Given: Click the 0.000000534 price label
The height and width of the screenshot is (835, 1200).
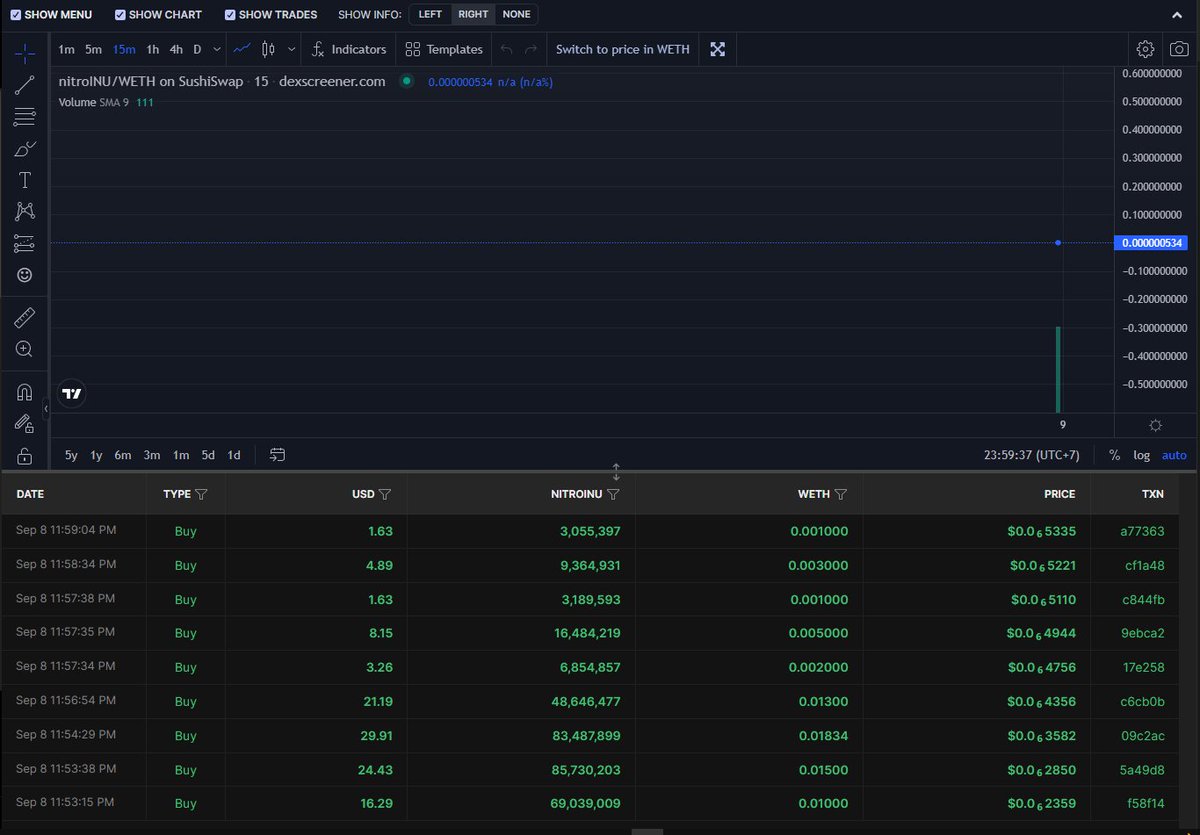Looking at the screenshot, I should click(1151, 243).
